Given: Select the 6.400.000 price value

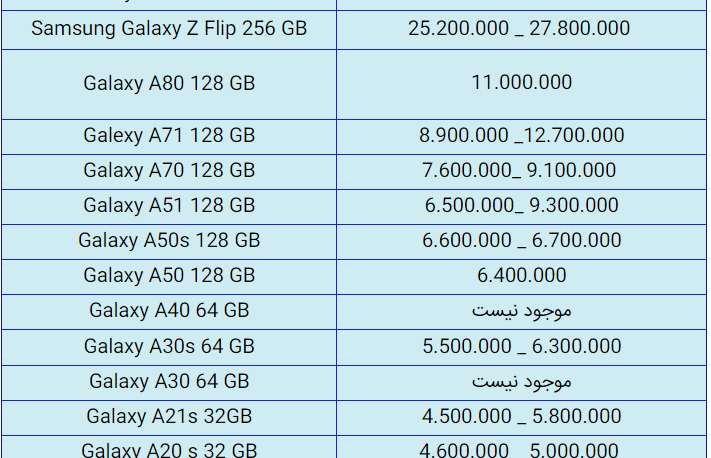Looking at the screenshot, I should pyautogui.click(x=521, y=275).
